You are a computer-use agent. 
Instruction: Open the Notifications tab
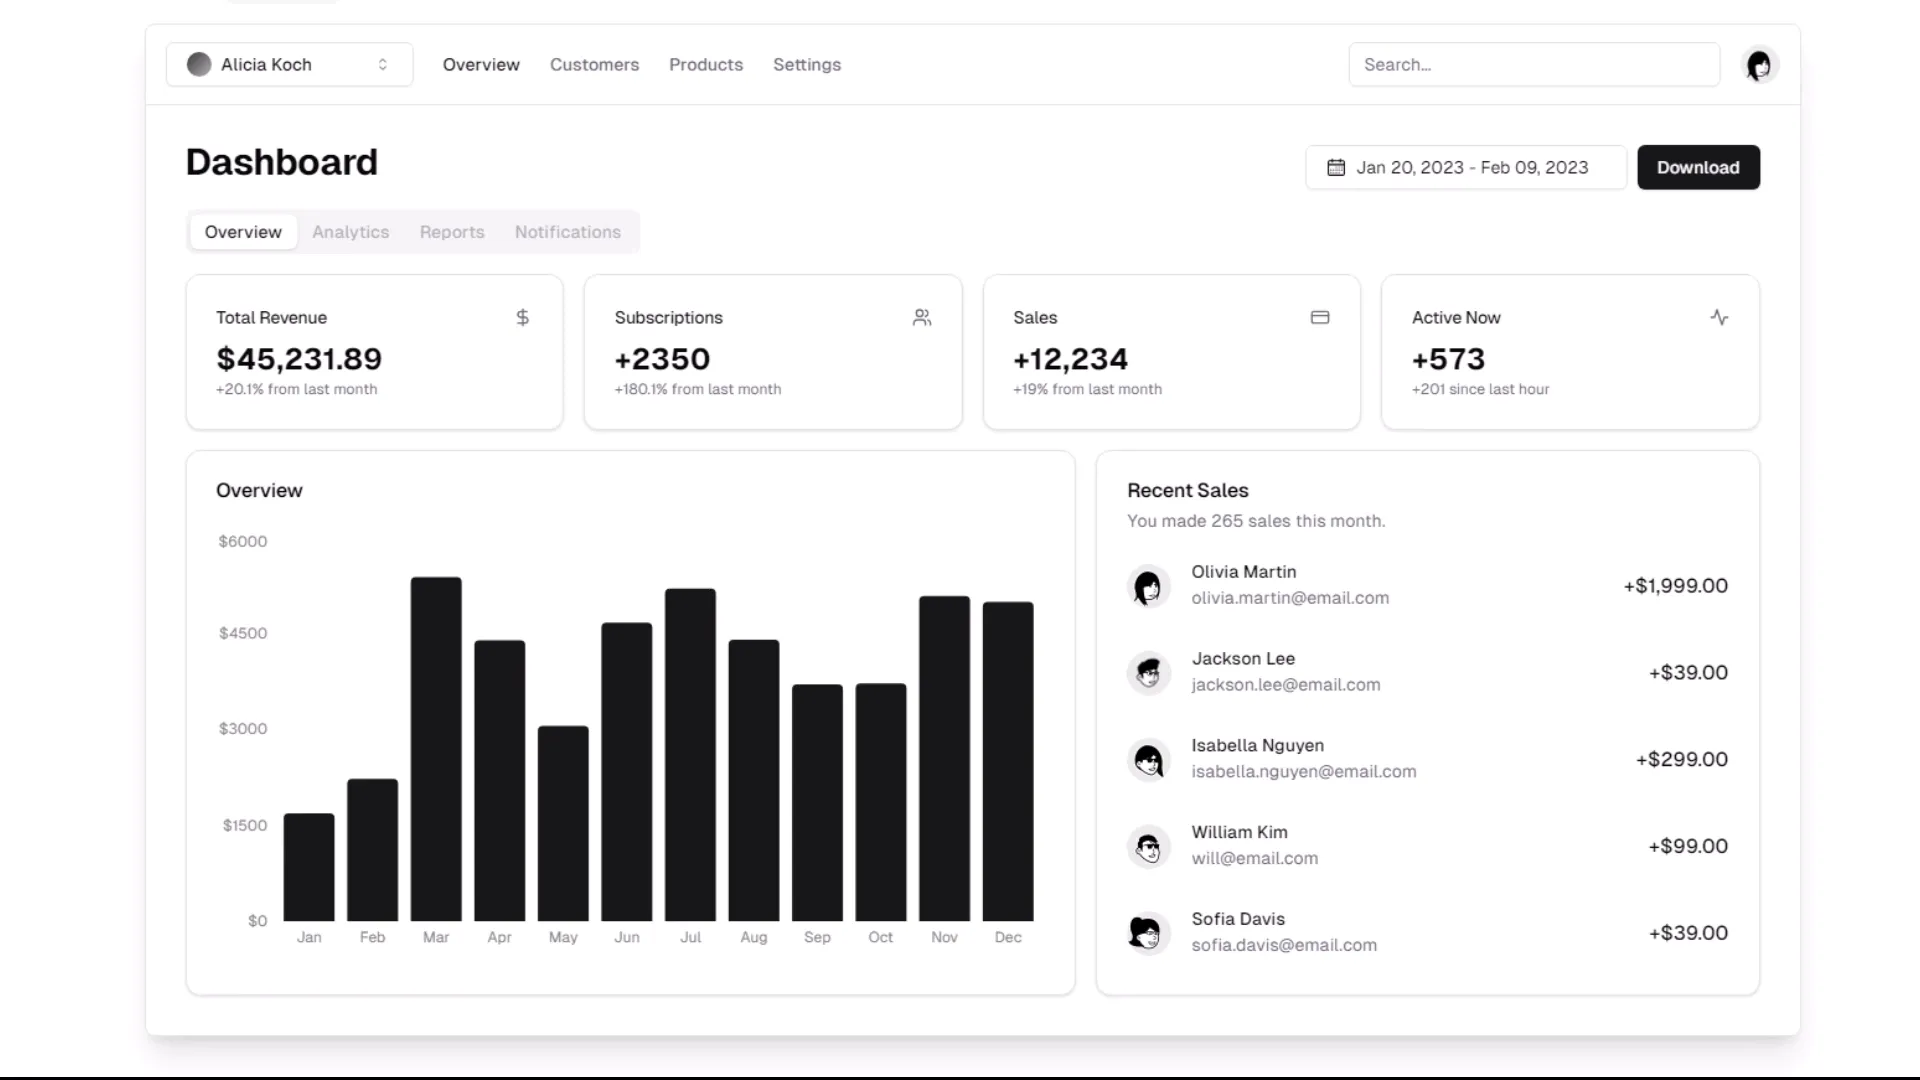coord(568,232)
